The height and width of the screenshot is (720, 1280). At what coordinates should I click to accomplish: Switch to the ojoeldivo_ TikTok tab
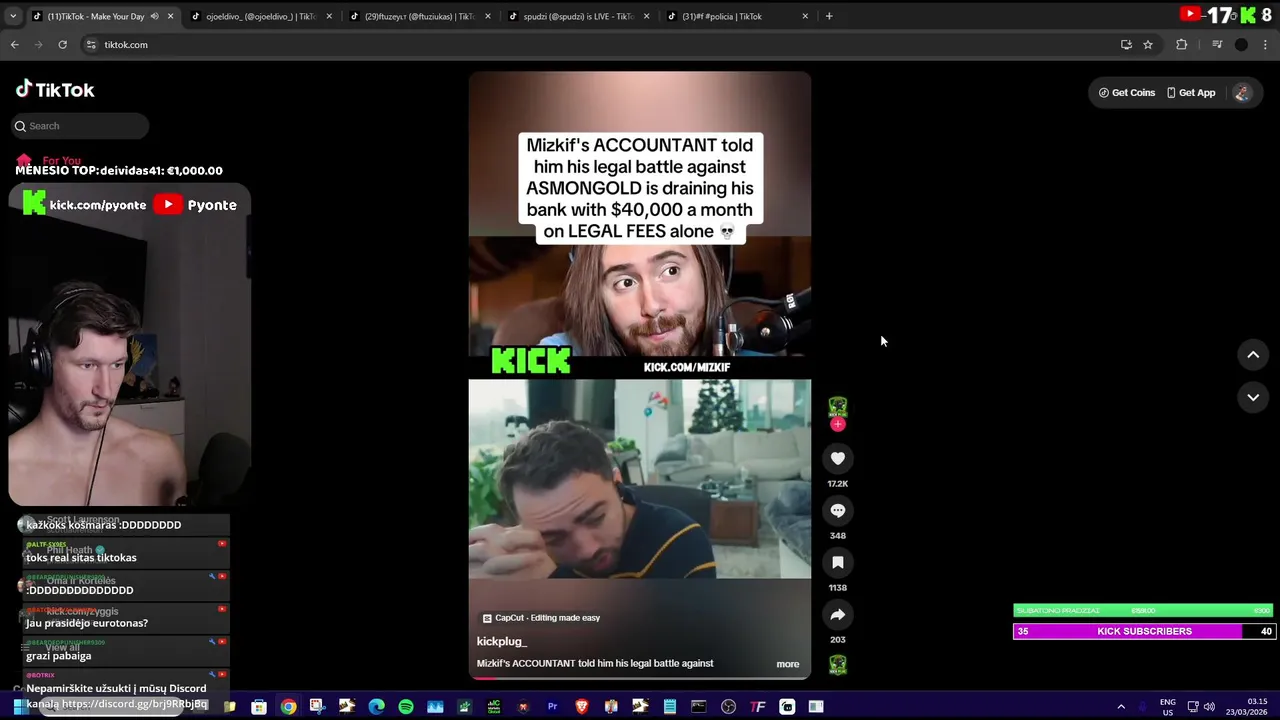262,16
